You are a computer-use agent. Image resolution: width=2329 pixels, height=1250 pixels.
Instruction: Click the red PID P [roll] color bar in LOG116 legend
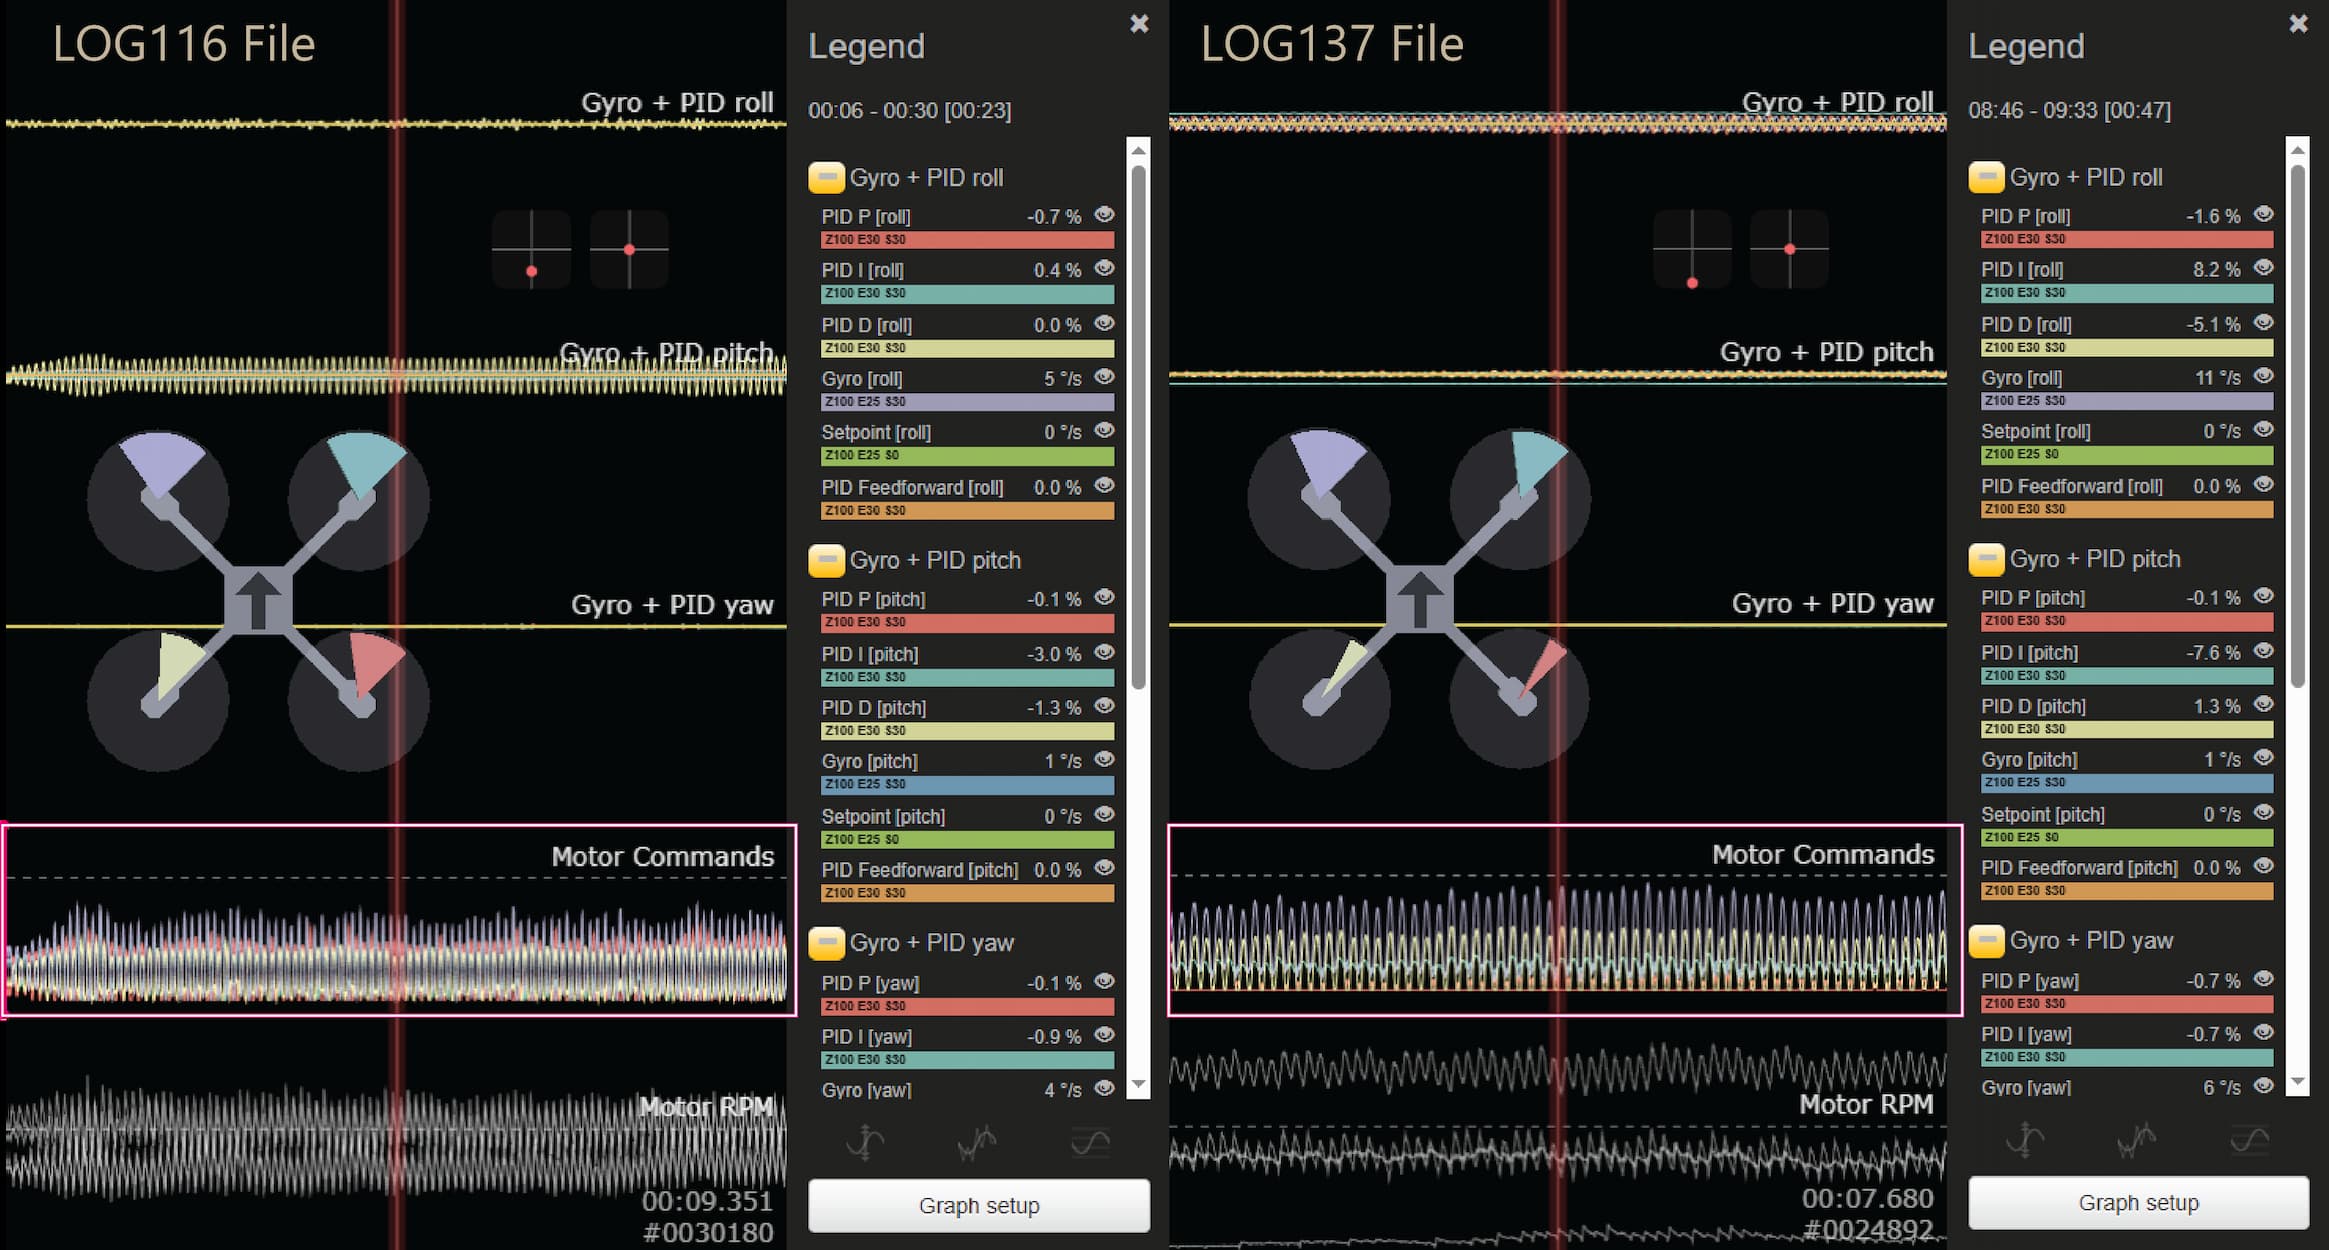coord(967,240)
